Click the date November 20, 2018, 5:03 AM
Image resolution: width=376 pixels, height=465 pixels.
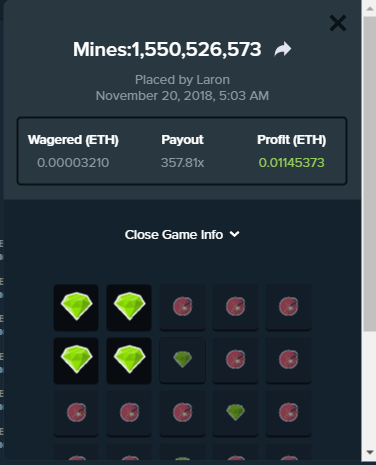tap(182, 96)
